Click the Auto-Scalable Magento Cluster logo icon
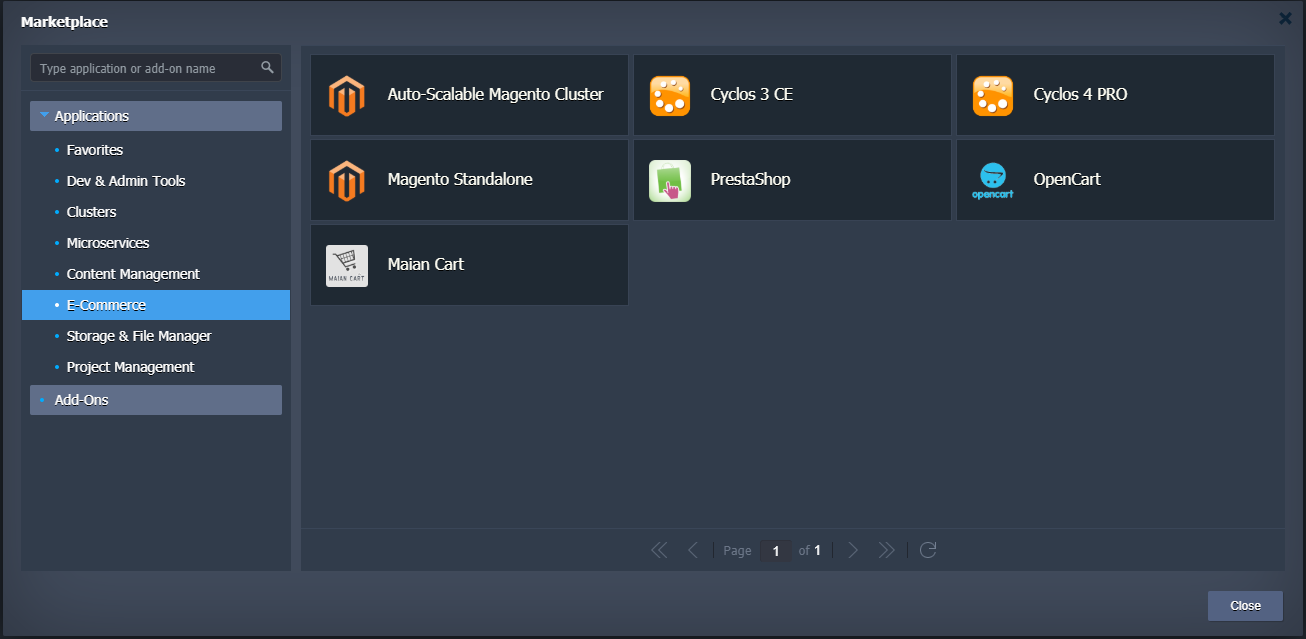This screenshot has height=639, width=1306. (346, 95)
